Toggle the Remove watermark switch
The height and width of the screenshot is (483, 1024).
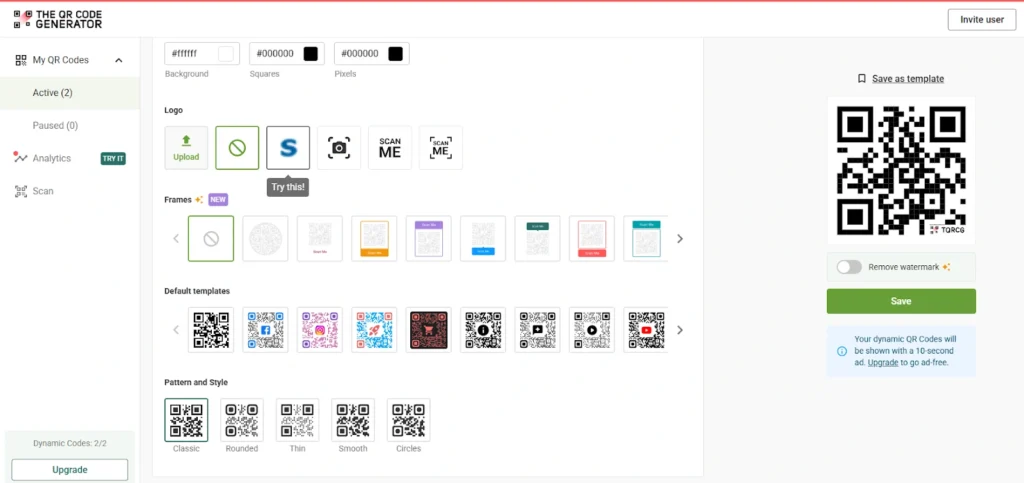849,267
